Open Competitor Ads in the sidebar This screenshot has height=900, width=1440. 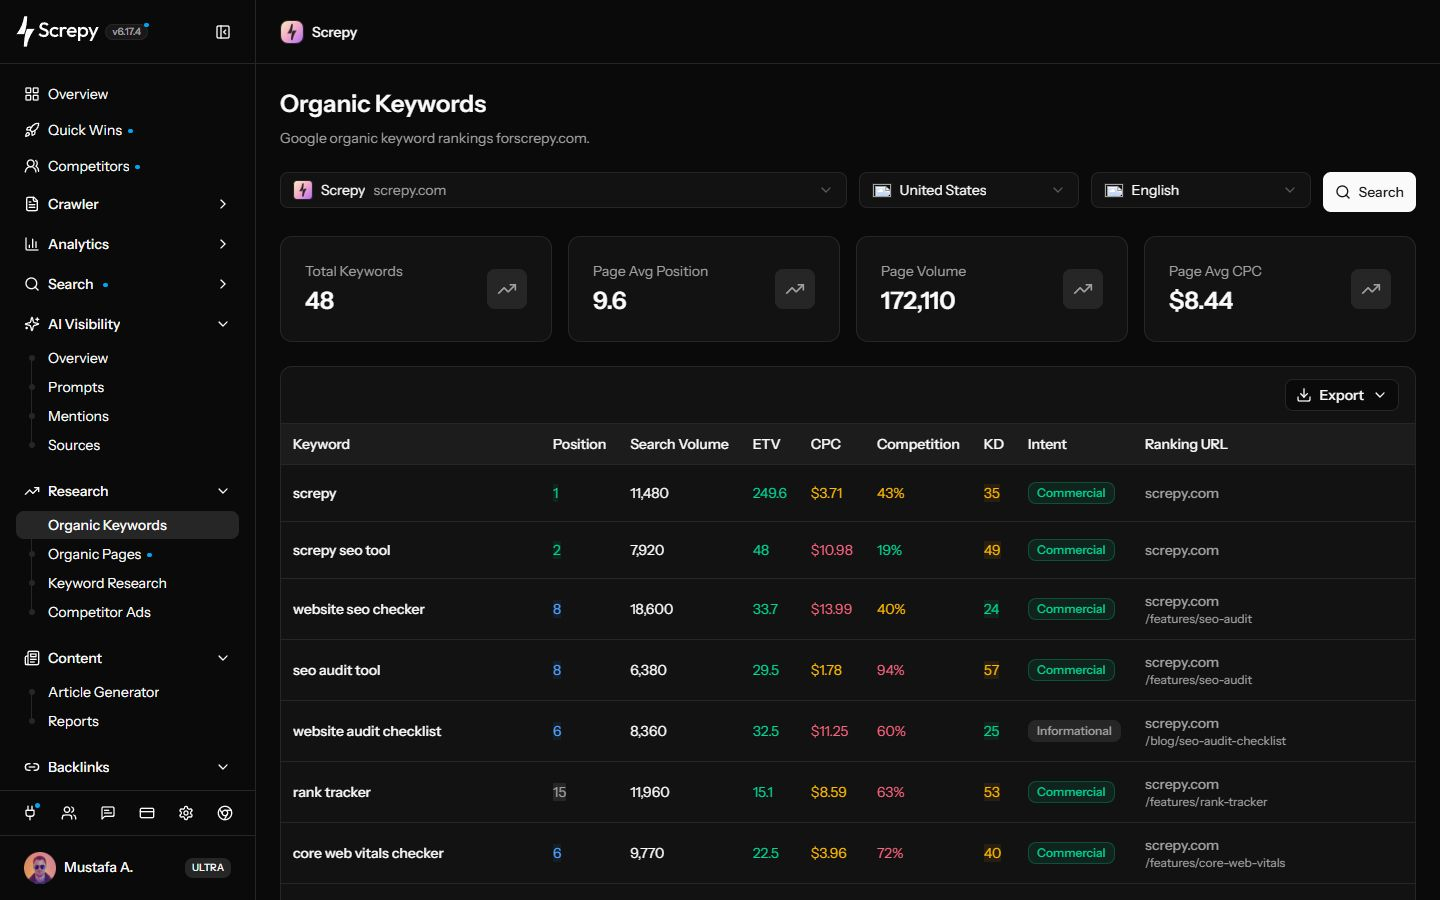99,612
